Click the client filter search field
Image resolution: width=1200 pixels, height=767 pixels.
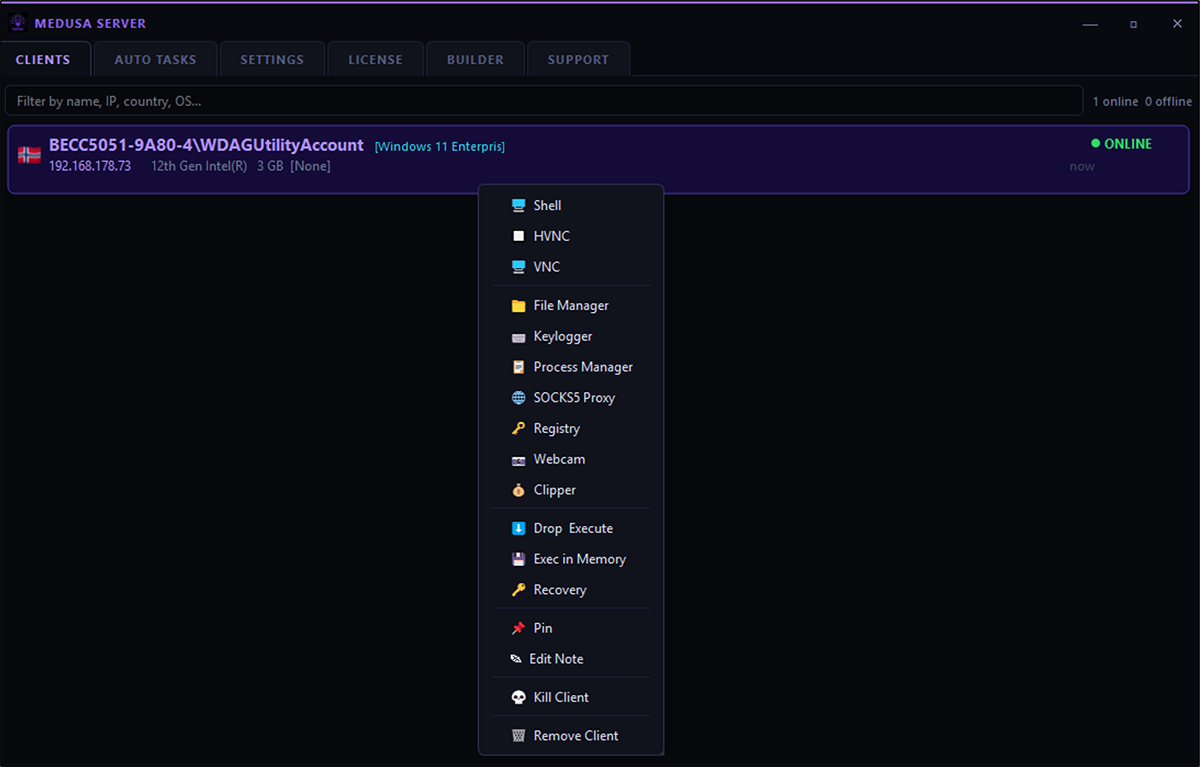[x=544, y=101]
